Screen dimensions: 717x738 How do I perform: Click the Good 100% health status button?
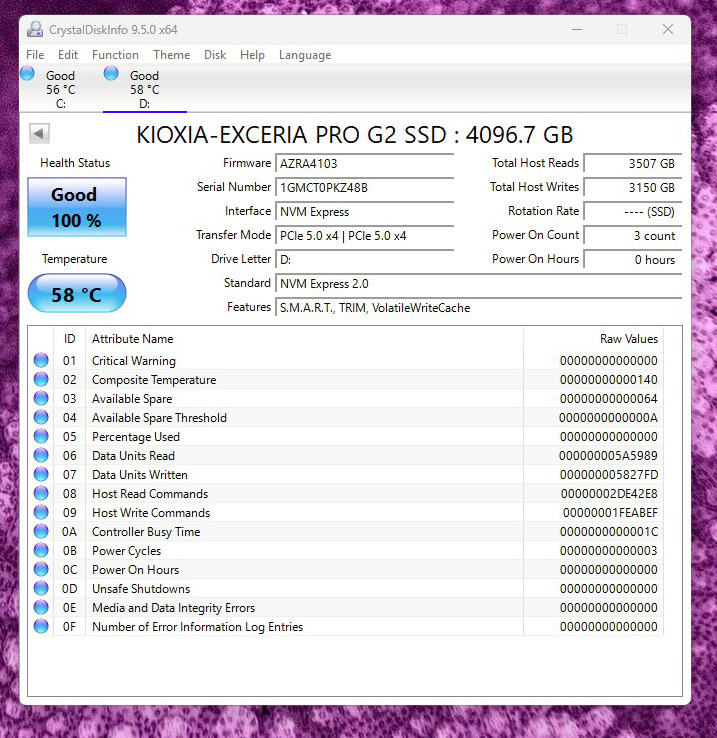[76, 207]
